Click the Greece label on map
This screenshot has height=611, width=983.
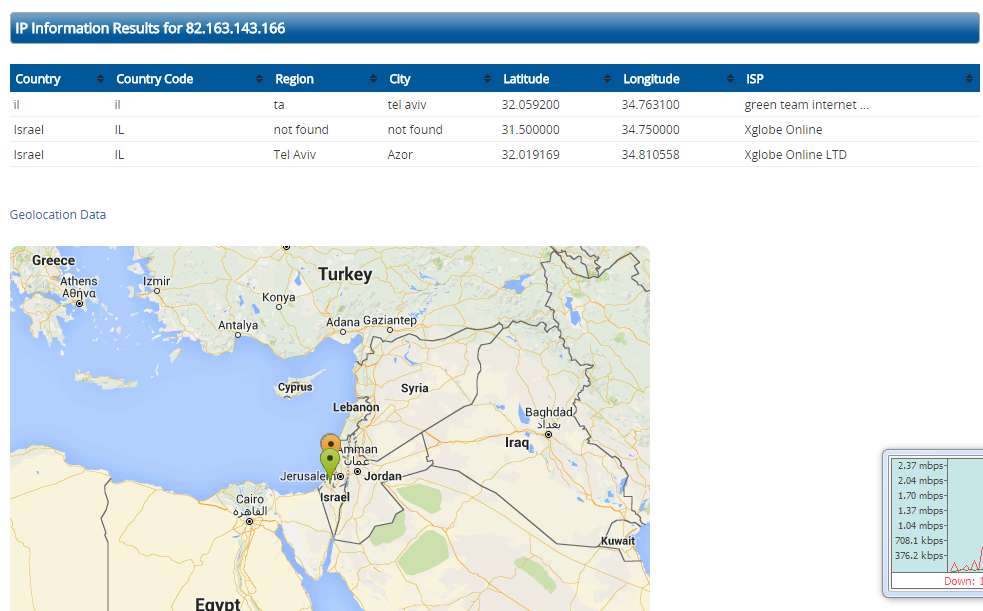[53, 261]
